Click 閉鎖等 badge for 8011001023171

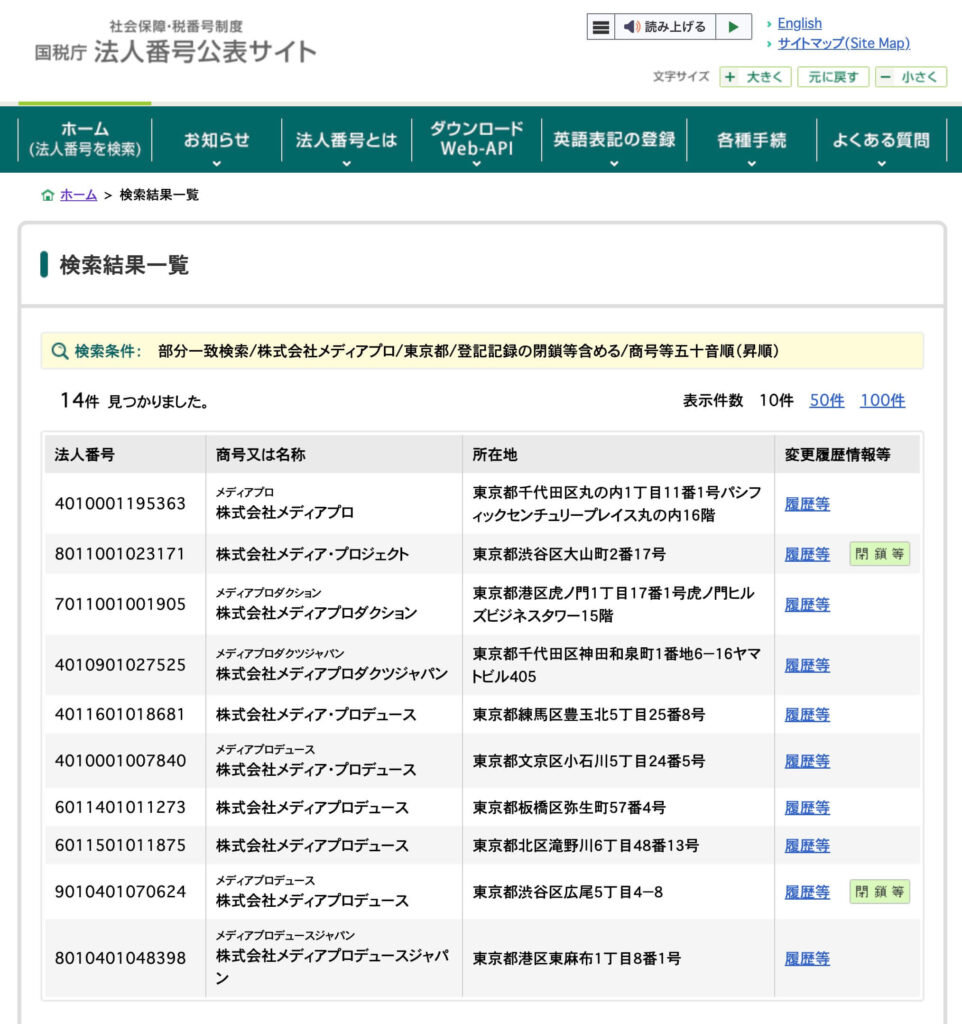point(879,554)
